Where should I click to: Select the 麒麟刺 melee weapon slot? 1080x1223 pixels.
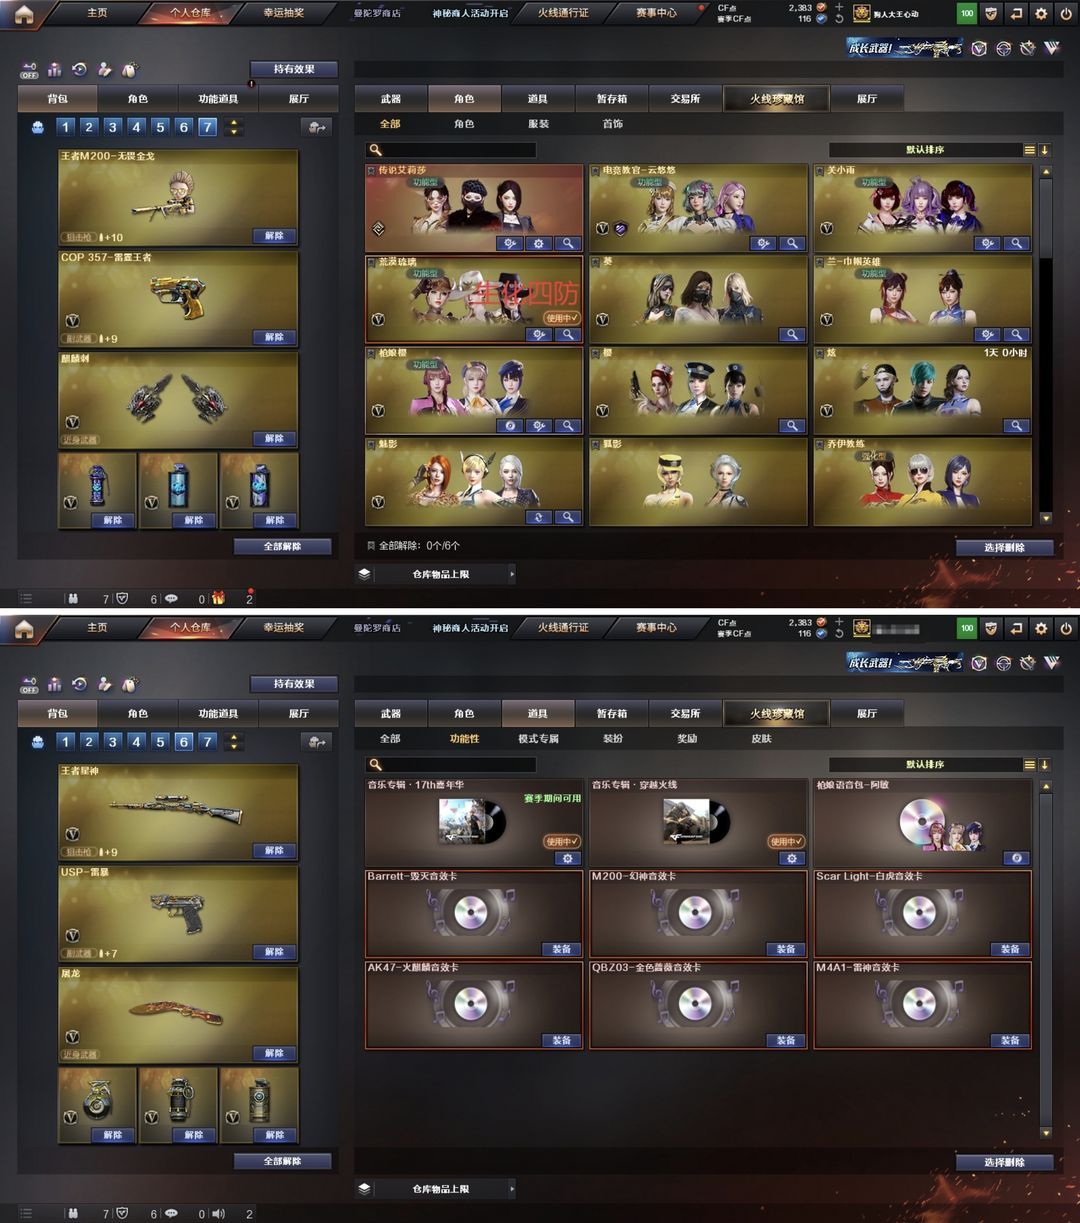(178, 399)
